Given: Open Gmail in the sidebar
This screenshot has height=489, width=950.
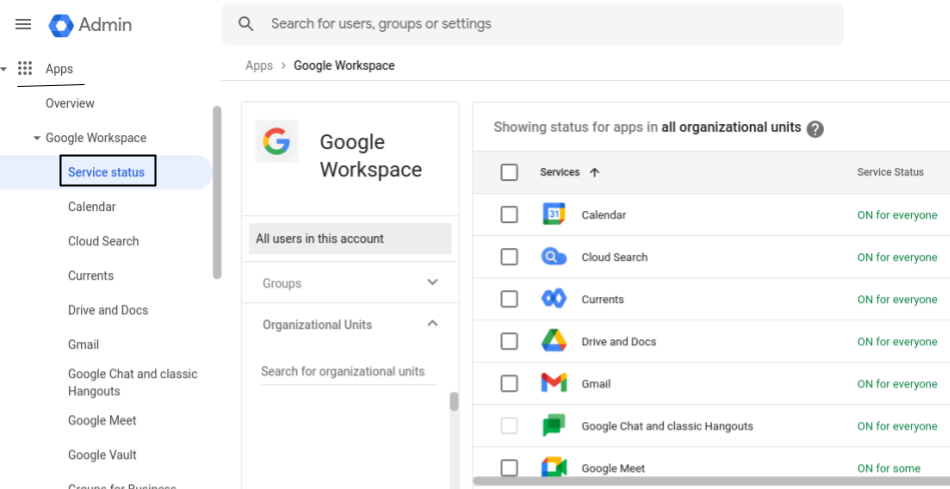Looking at the screenshot, I should pos(84,345).
